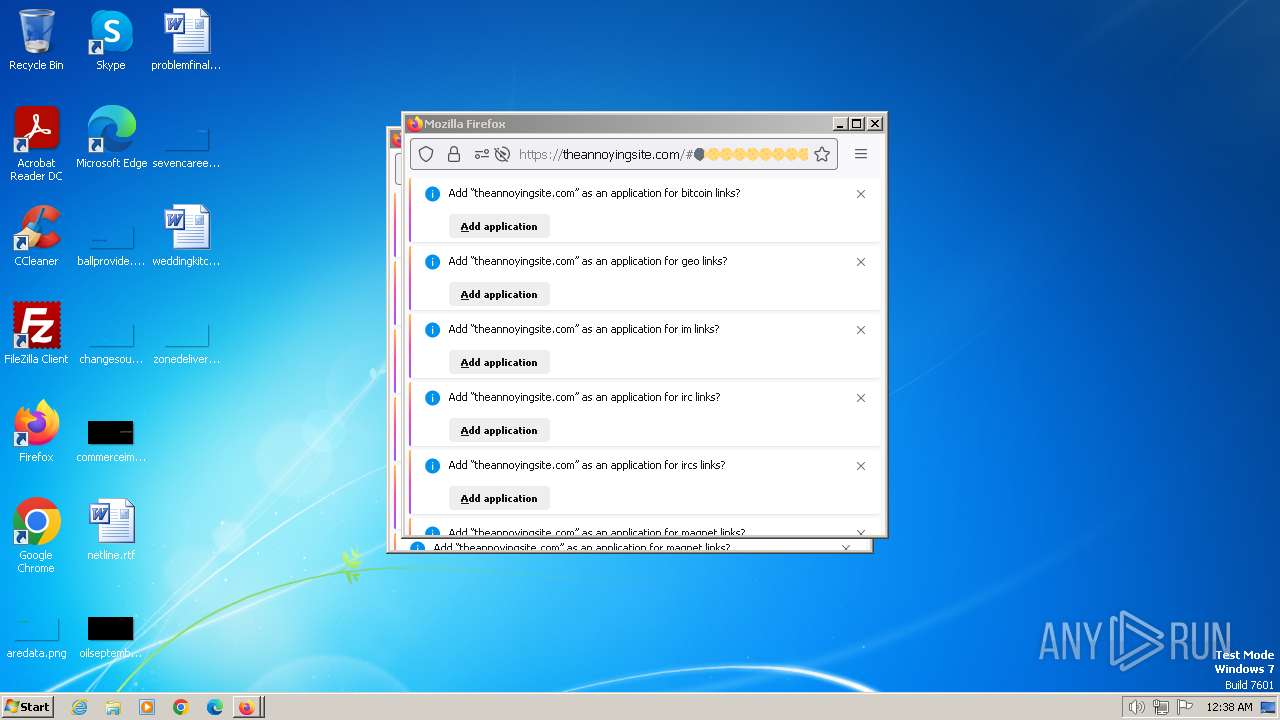Select the CCleaner desktop shortcut
This screenshot has width=1280, height=720.
click(x=36, y=236)
